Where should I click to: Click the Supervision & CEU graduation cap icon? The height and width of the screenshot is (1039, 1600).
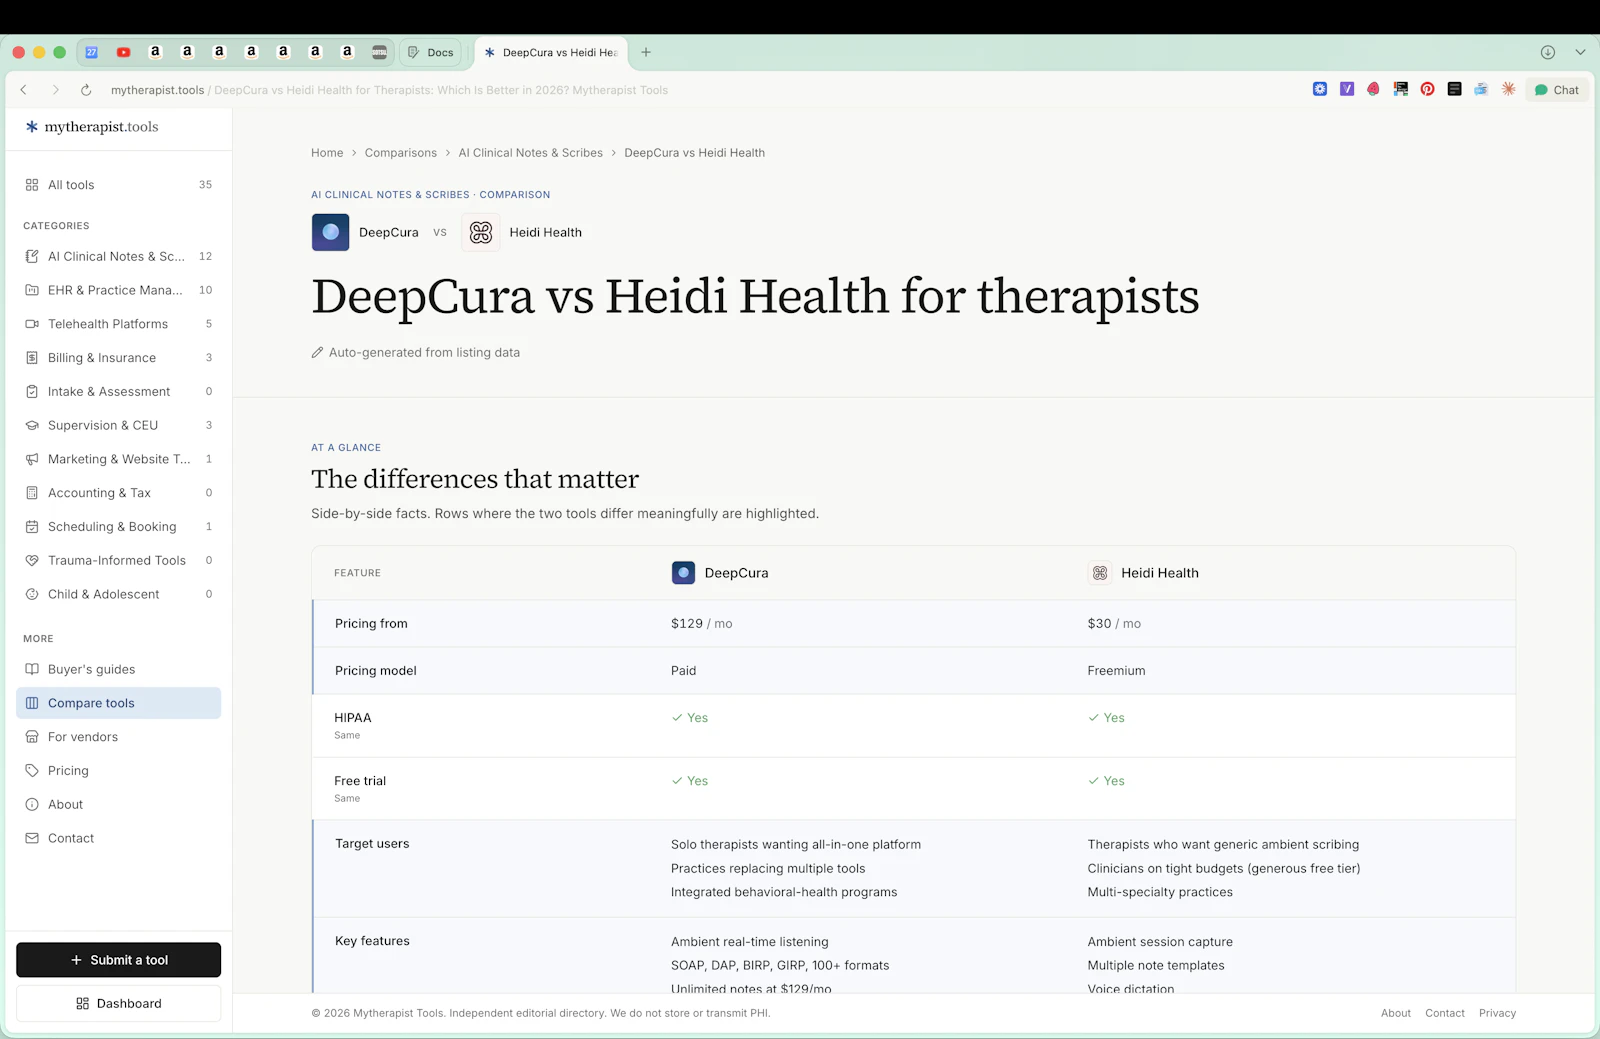tap(32, 425)
